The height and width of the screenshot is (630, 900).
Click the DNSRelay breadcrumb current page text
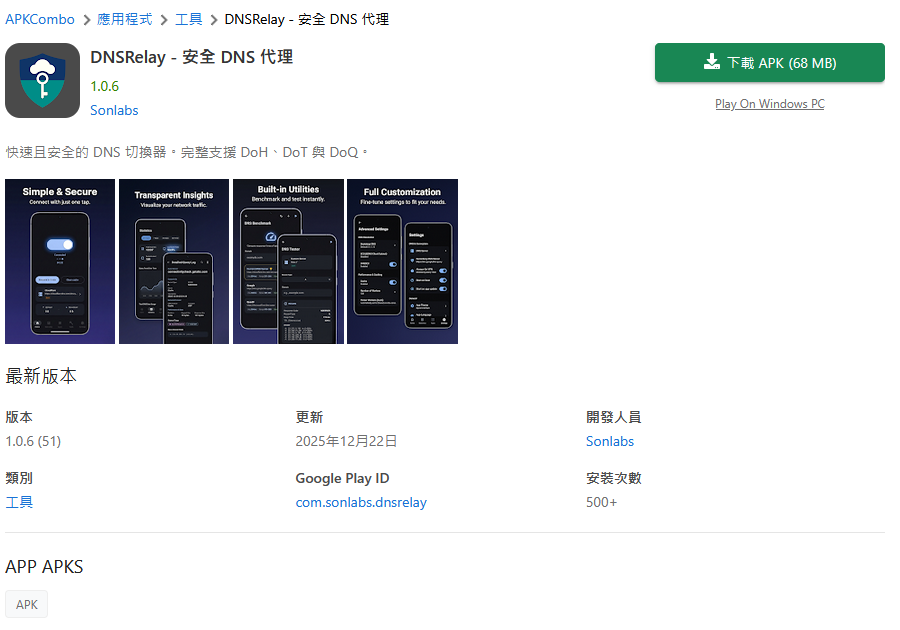pos(306,19)
